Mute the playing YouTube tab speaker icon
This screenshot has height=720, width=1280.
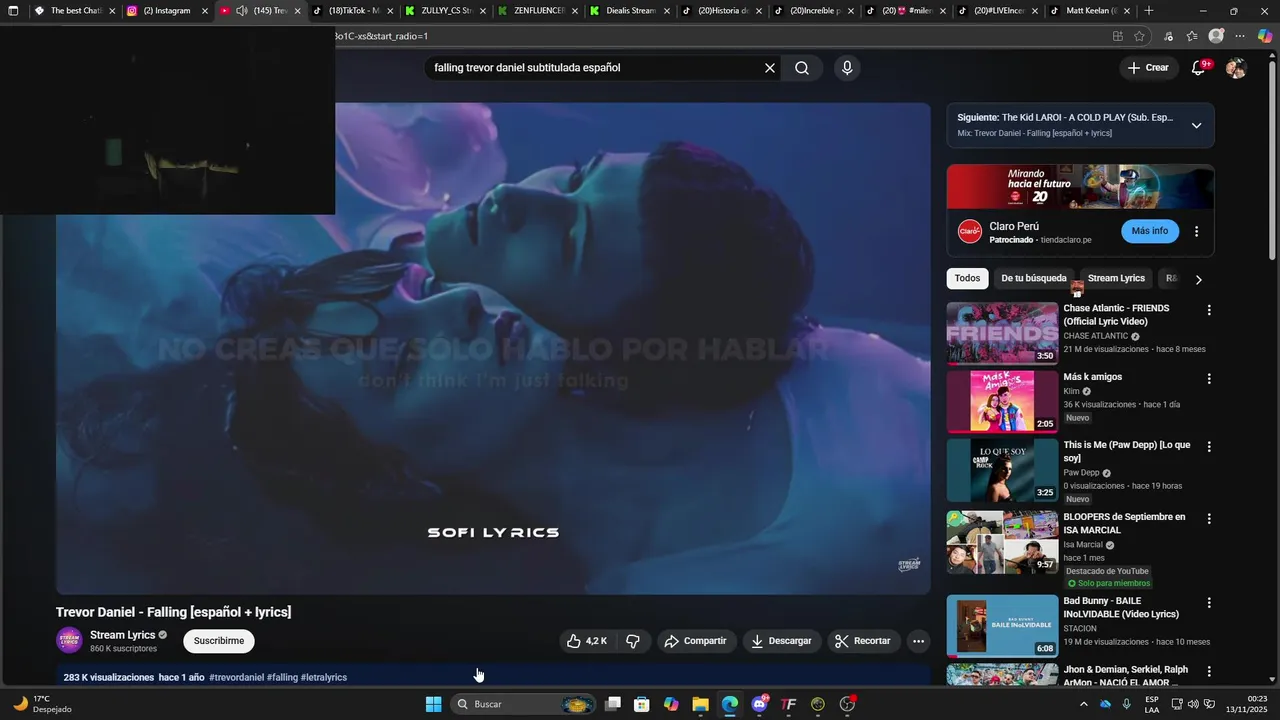[241, 11]
